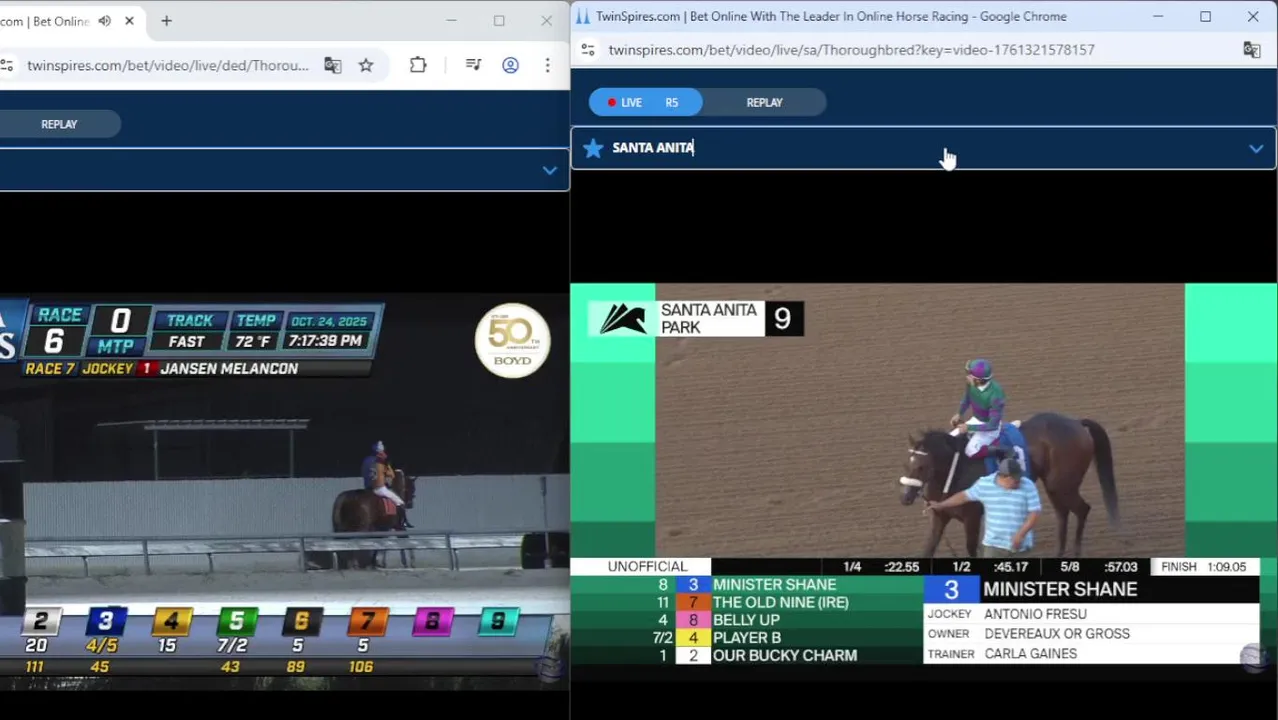Click the Boyd 50th anniversary logo
The width and height of the screenshot is (1278, 720).
click(x=513, y=340)
